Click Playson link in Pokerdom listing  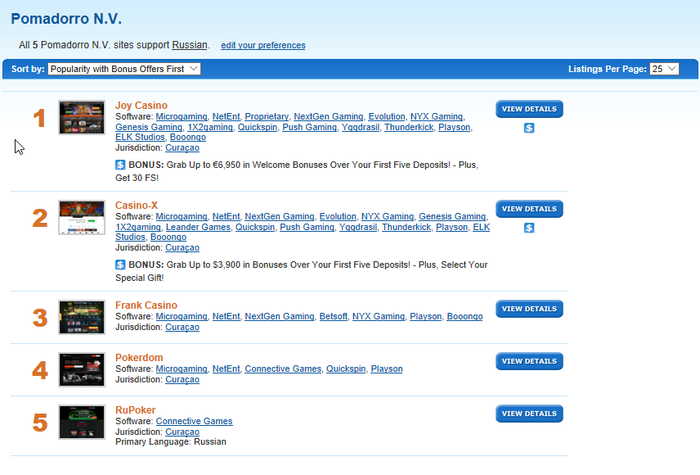(x=387, y=369)
